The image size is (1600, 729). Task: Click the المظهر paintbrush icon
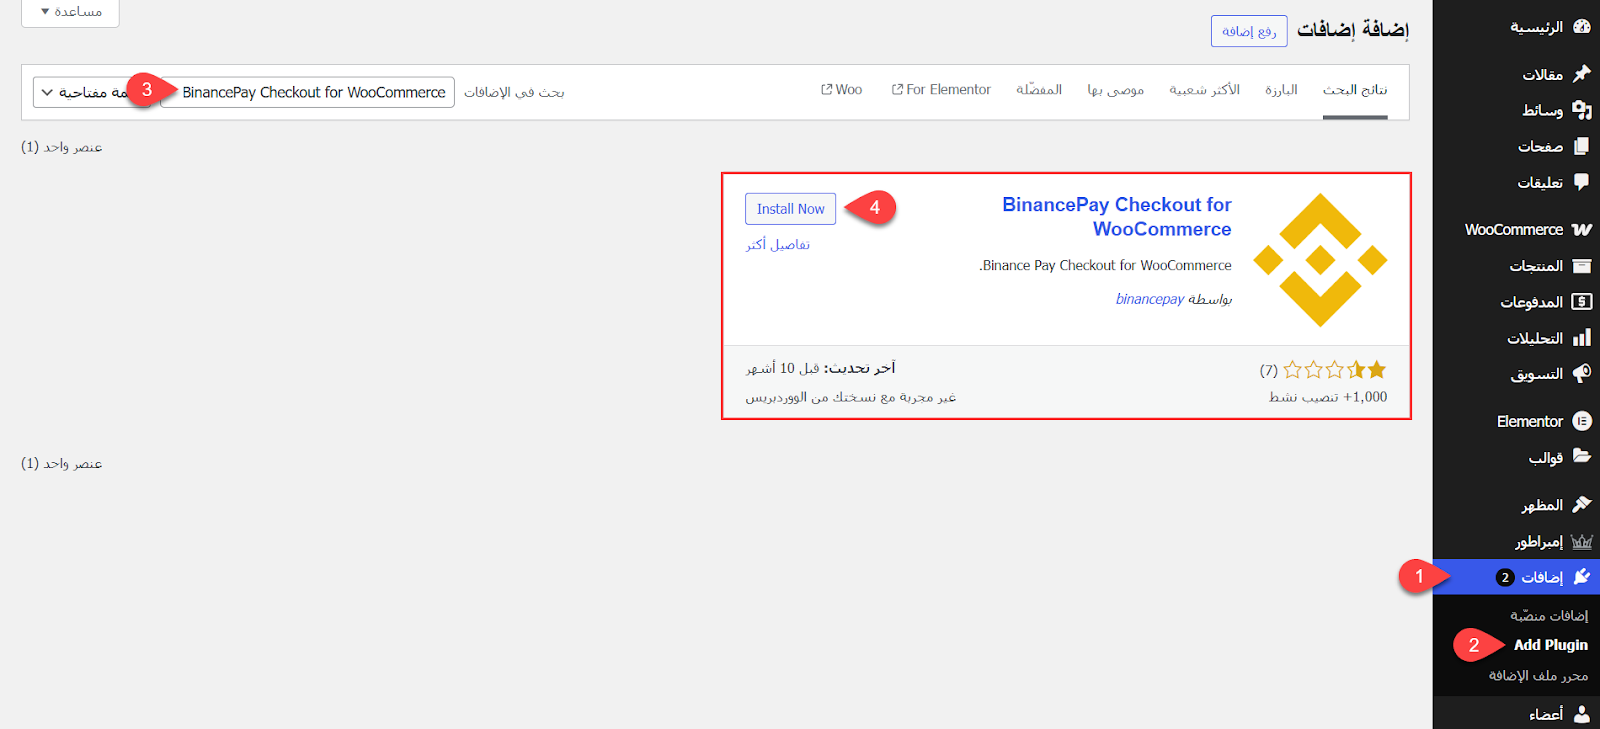pyautogui.click(x=1581, y=505)
